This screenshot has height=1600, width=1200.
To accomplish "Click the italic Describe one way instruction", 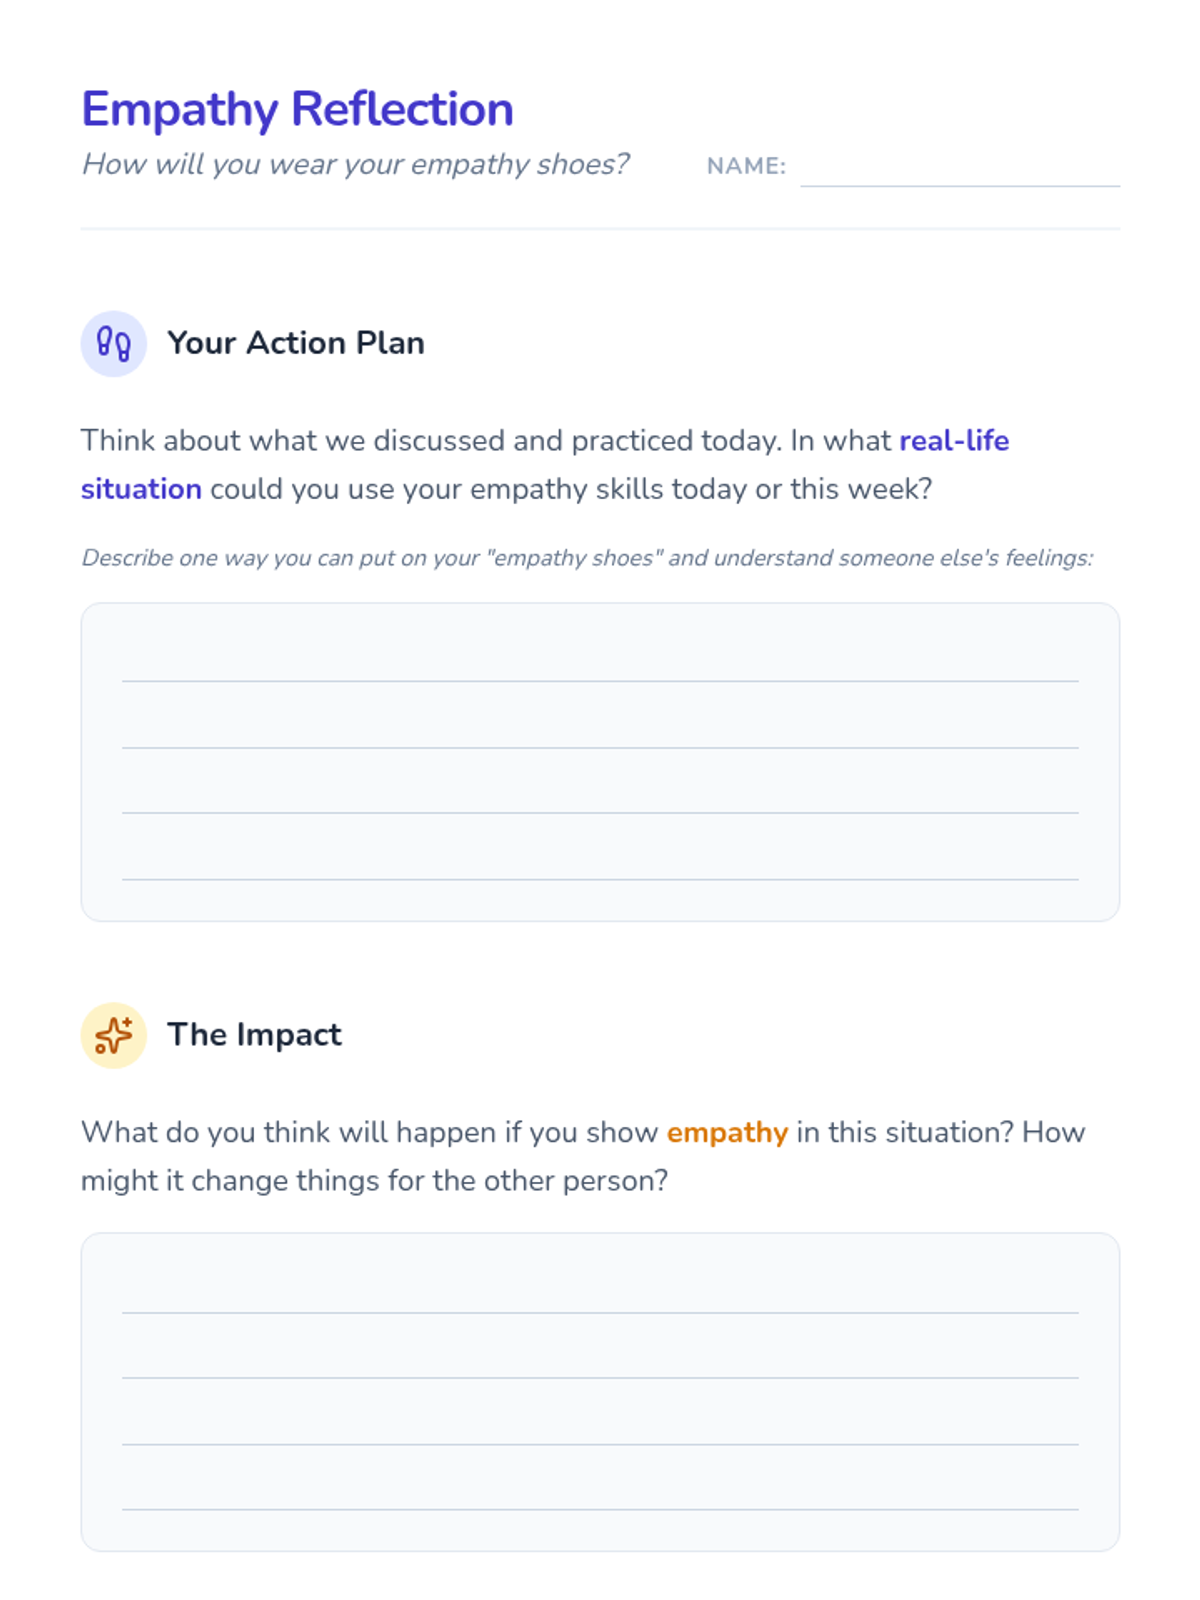I will click(587, 558).
